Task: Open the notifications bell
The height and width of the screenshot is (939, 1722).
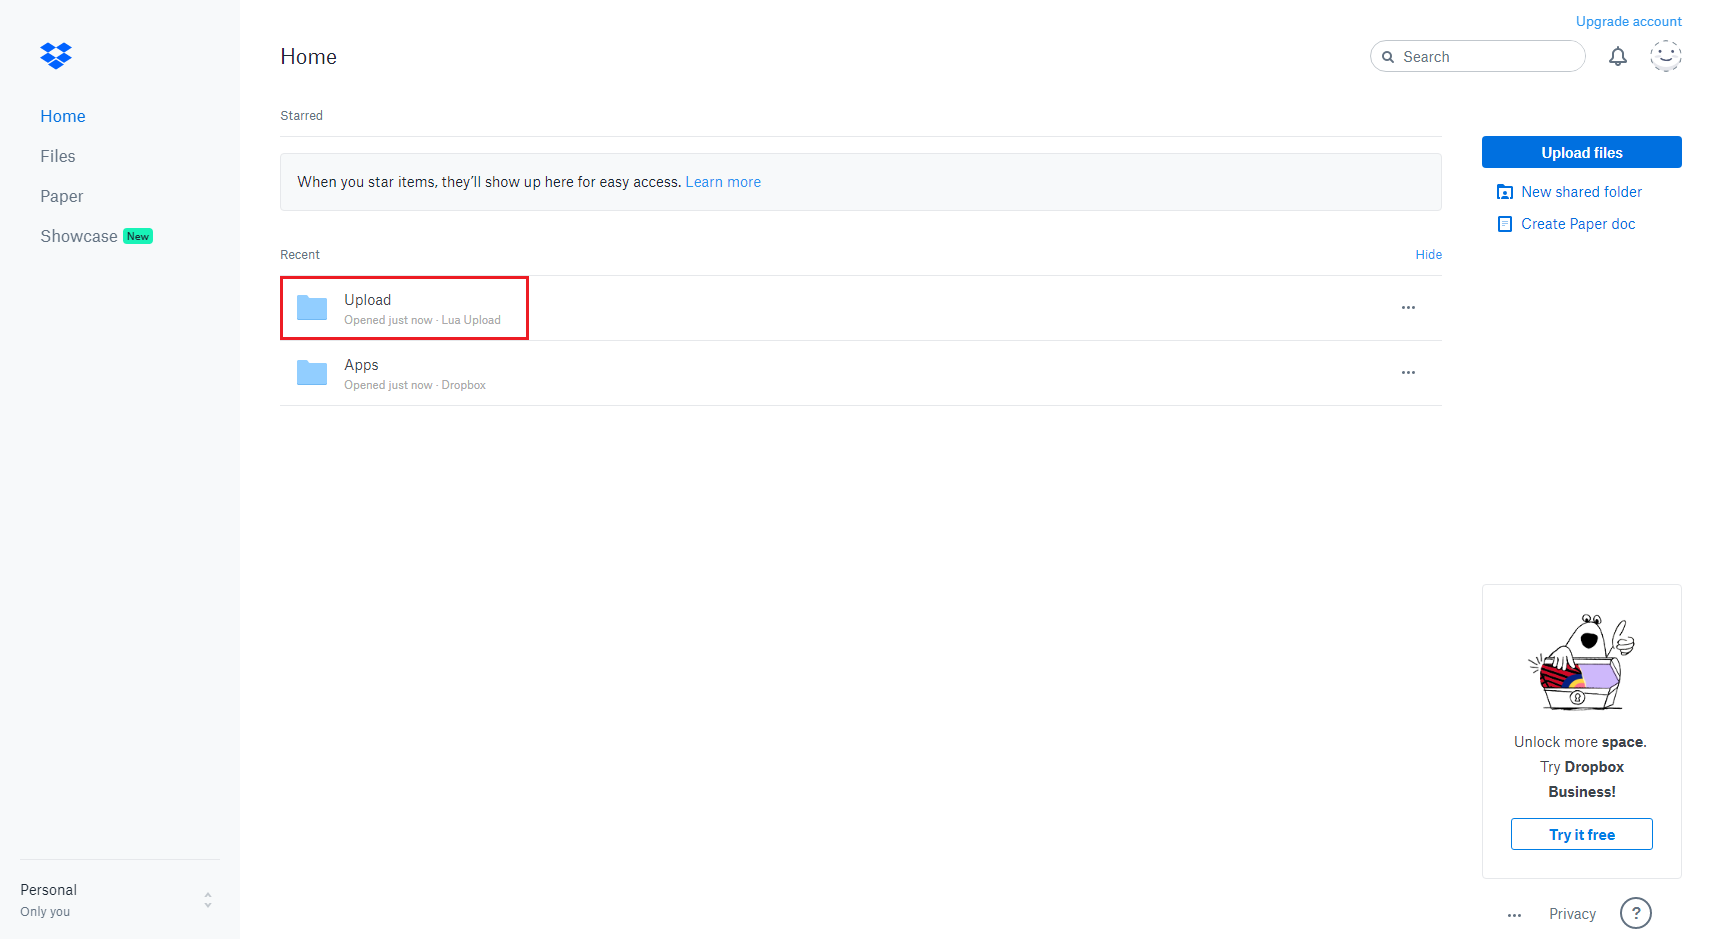Action: point(1617,56)
